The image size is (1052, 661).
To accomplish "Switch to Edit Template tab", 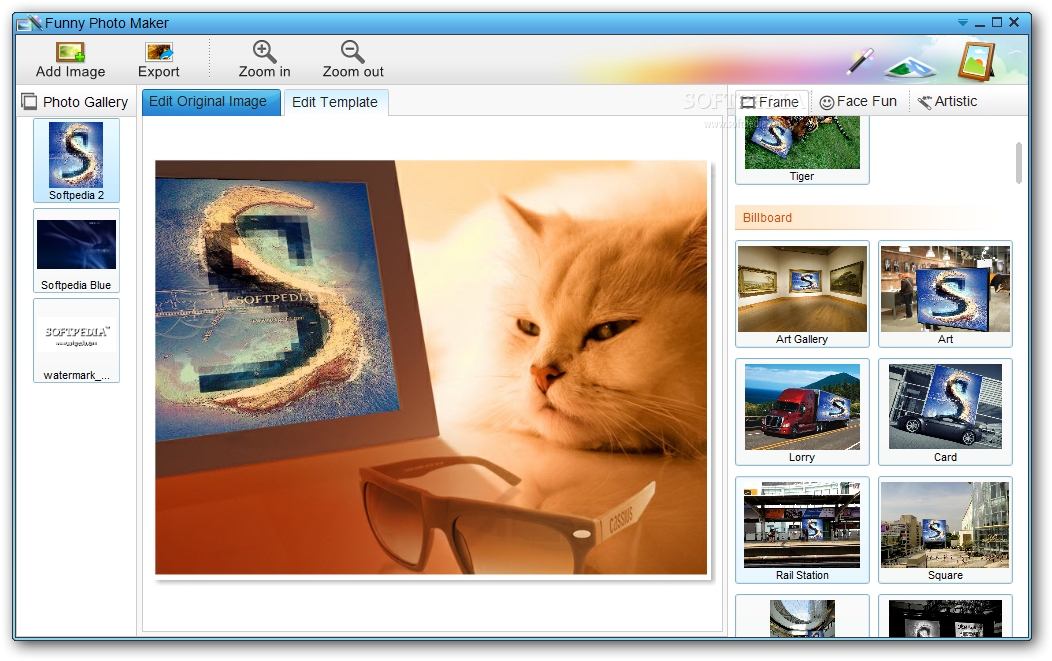I will coord(335,103).
